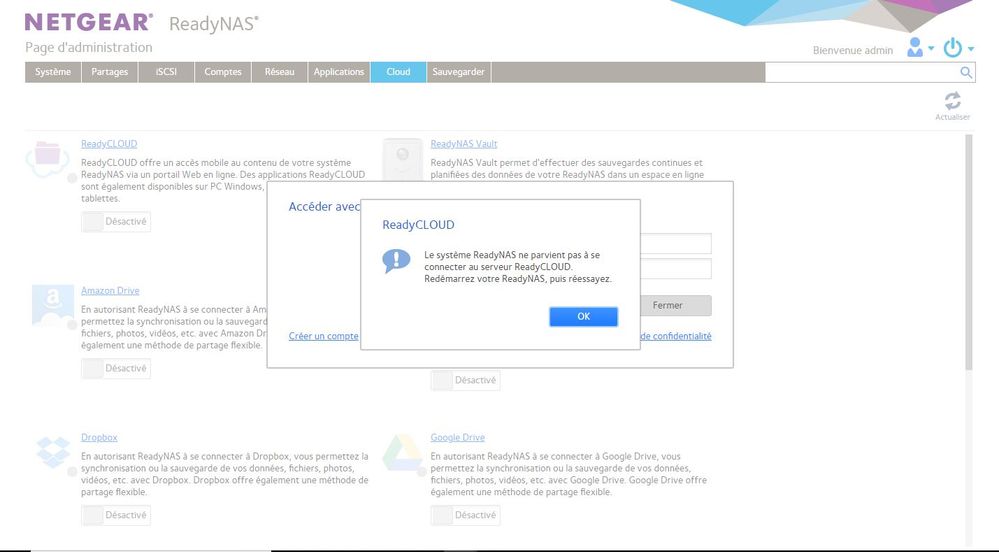Switch to the Applications tab
The image size is (999, 552).
[x=339, y=72]
